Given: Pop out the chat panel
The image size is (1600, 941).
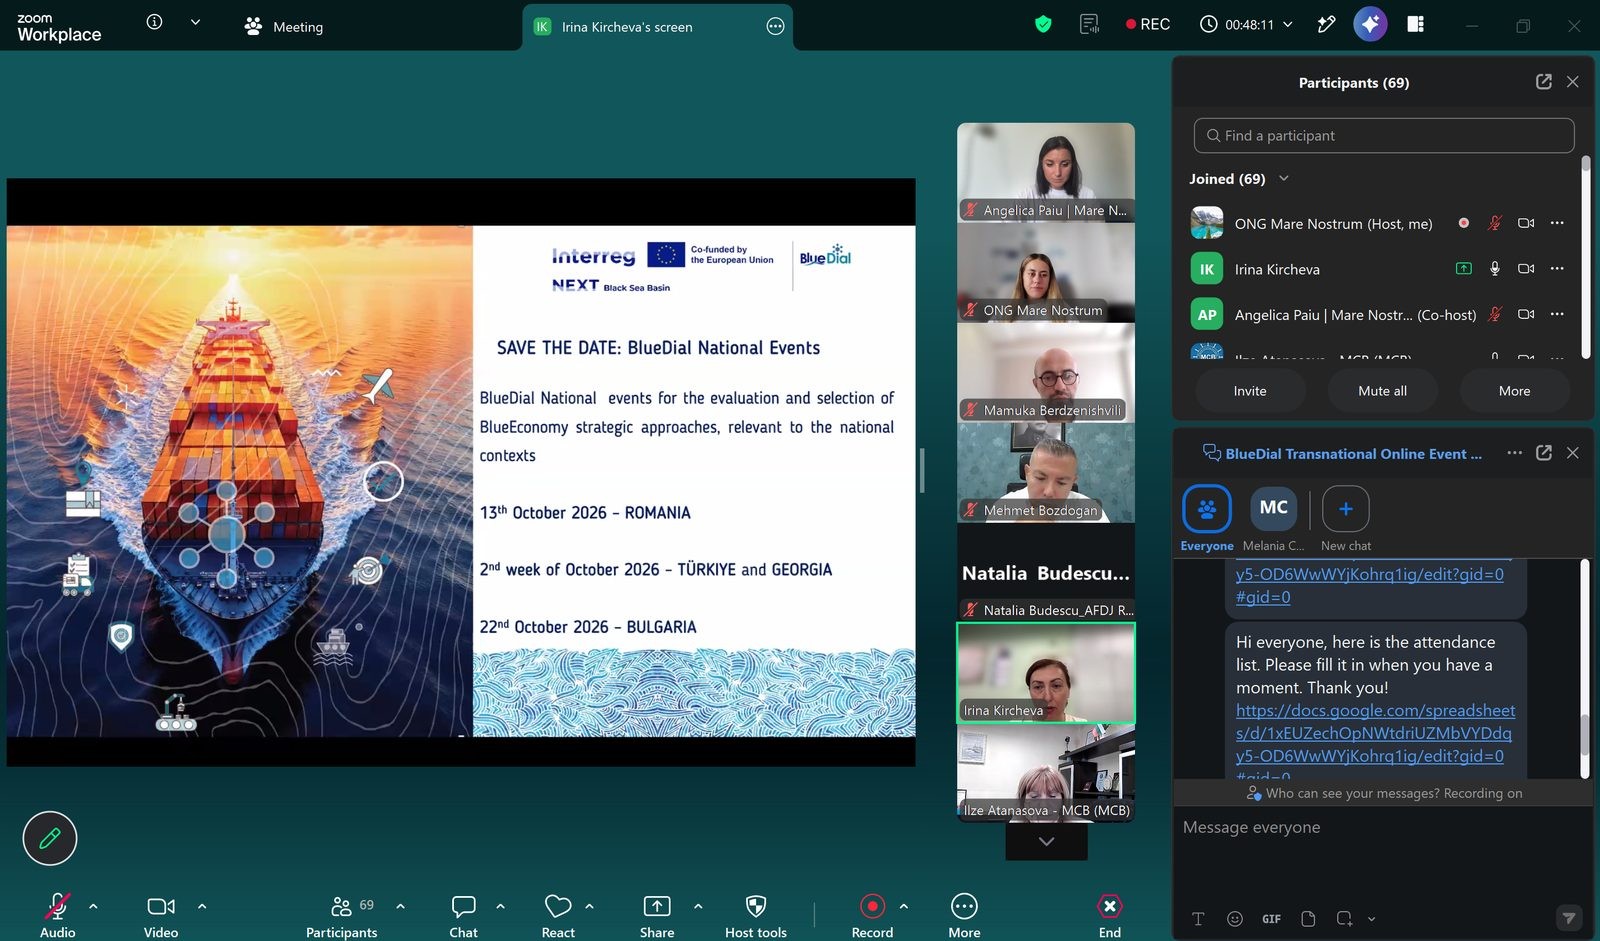Looking at the screenshot, I should [1544, 453].
